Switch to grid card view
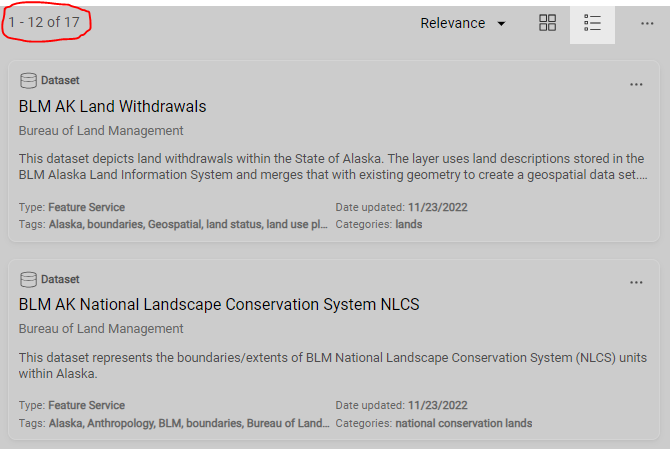This screenshot has height=449, width=670. pyautogui.click(x=547, y=23)
